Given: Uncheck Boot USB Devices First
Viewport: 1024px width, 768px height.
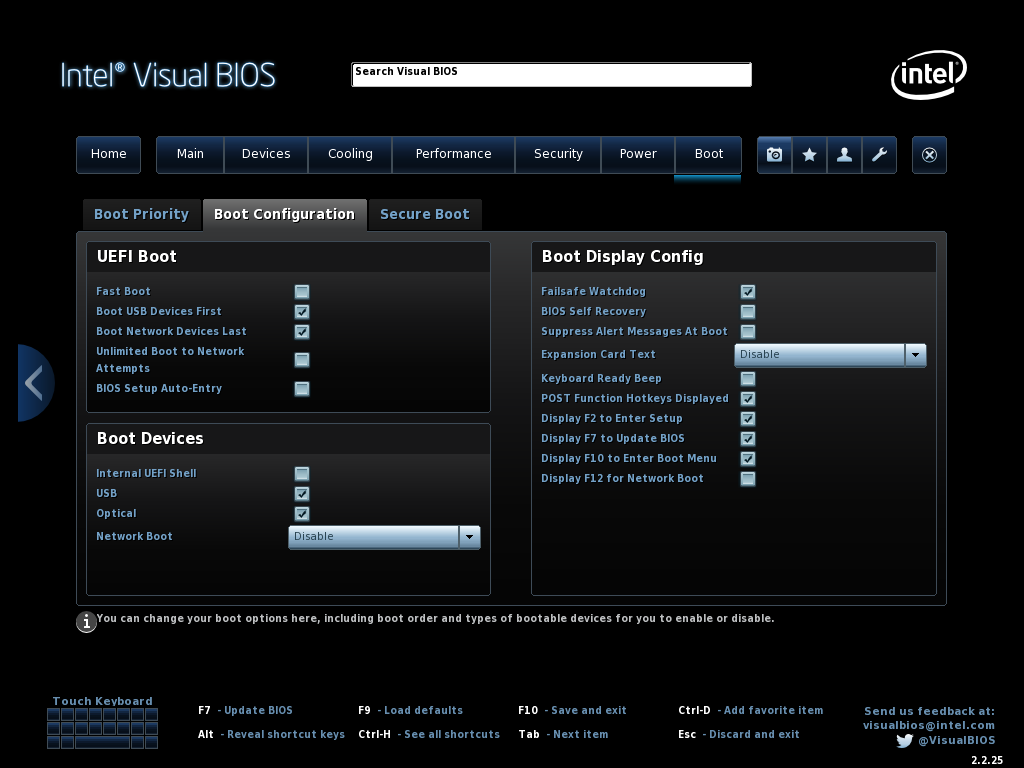Looking at the screenshot, I should pyautogui.click(x=302, y=312).
